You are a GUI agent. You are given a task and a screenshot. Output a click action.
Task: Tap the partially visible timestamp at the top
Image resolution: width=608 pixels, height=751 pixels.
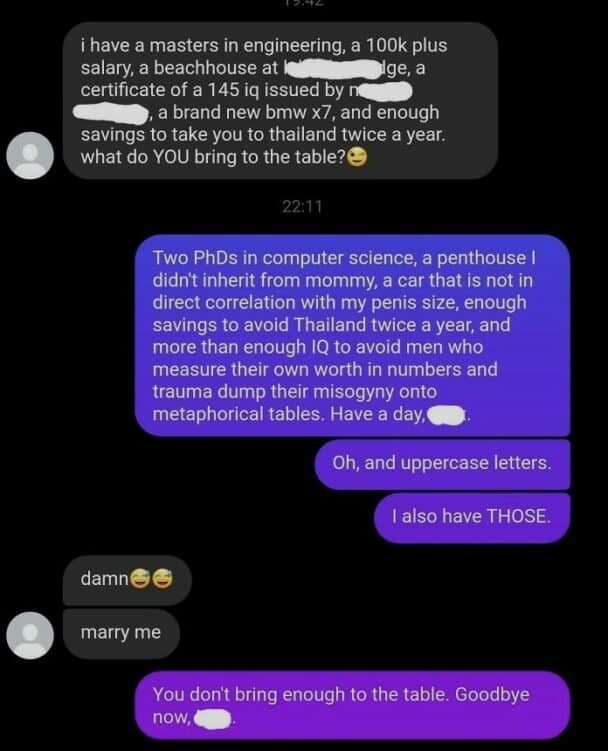coord(304,2)
